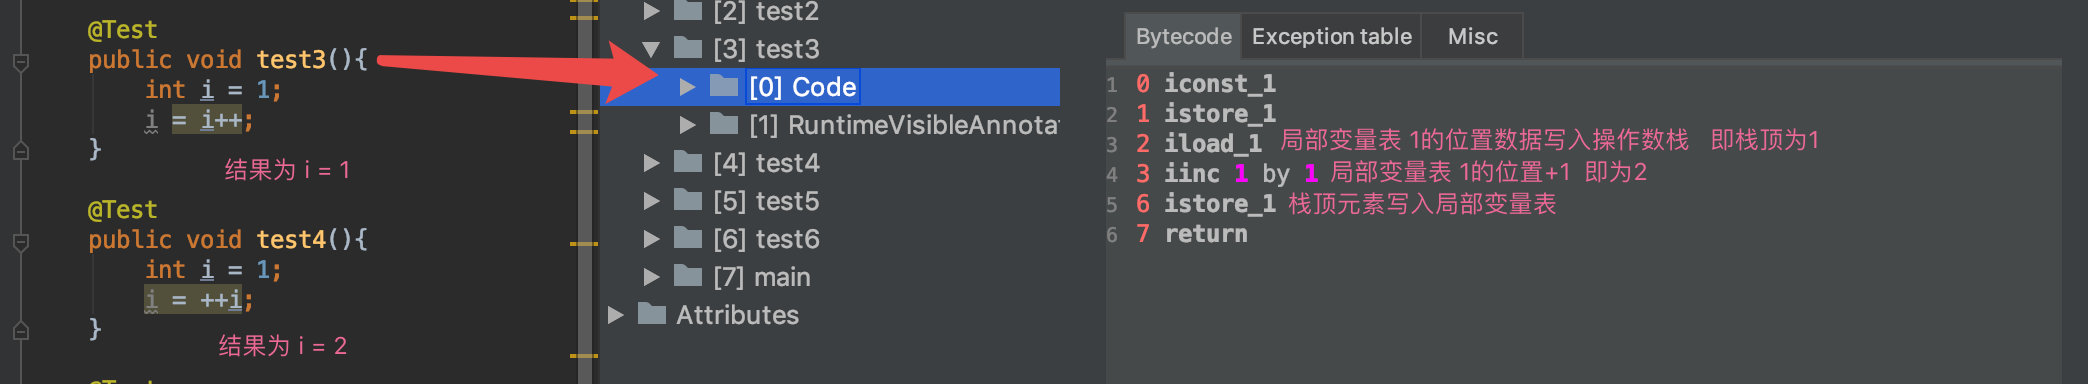Expand the [2] test2 node arrow

coord(651,11)
